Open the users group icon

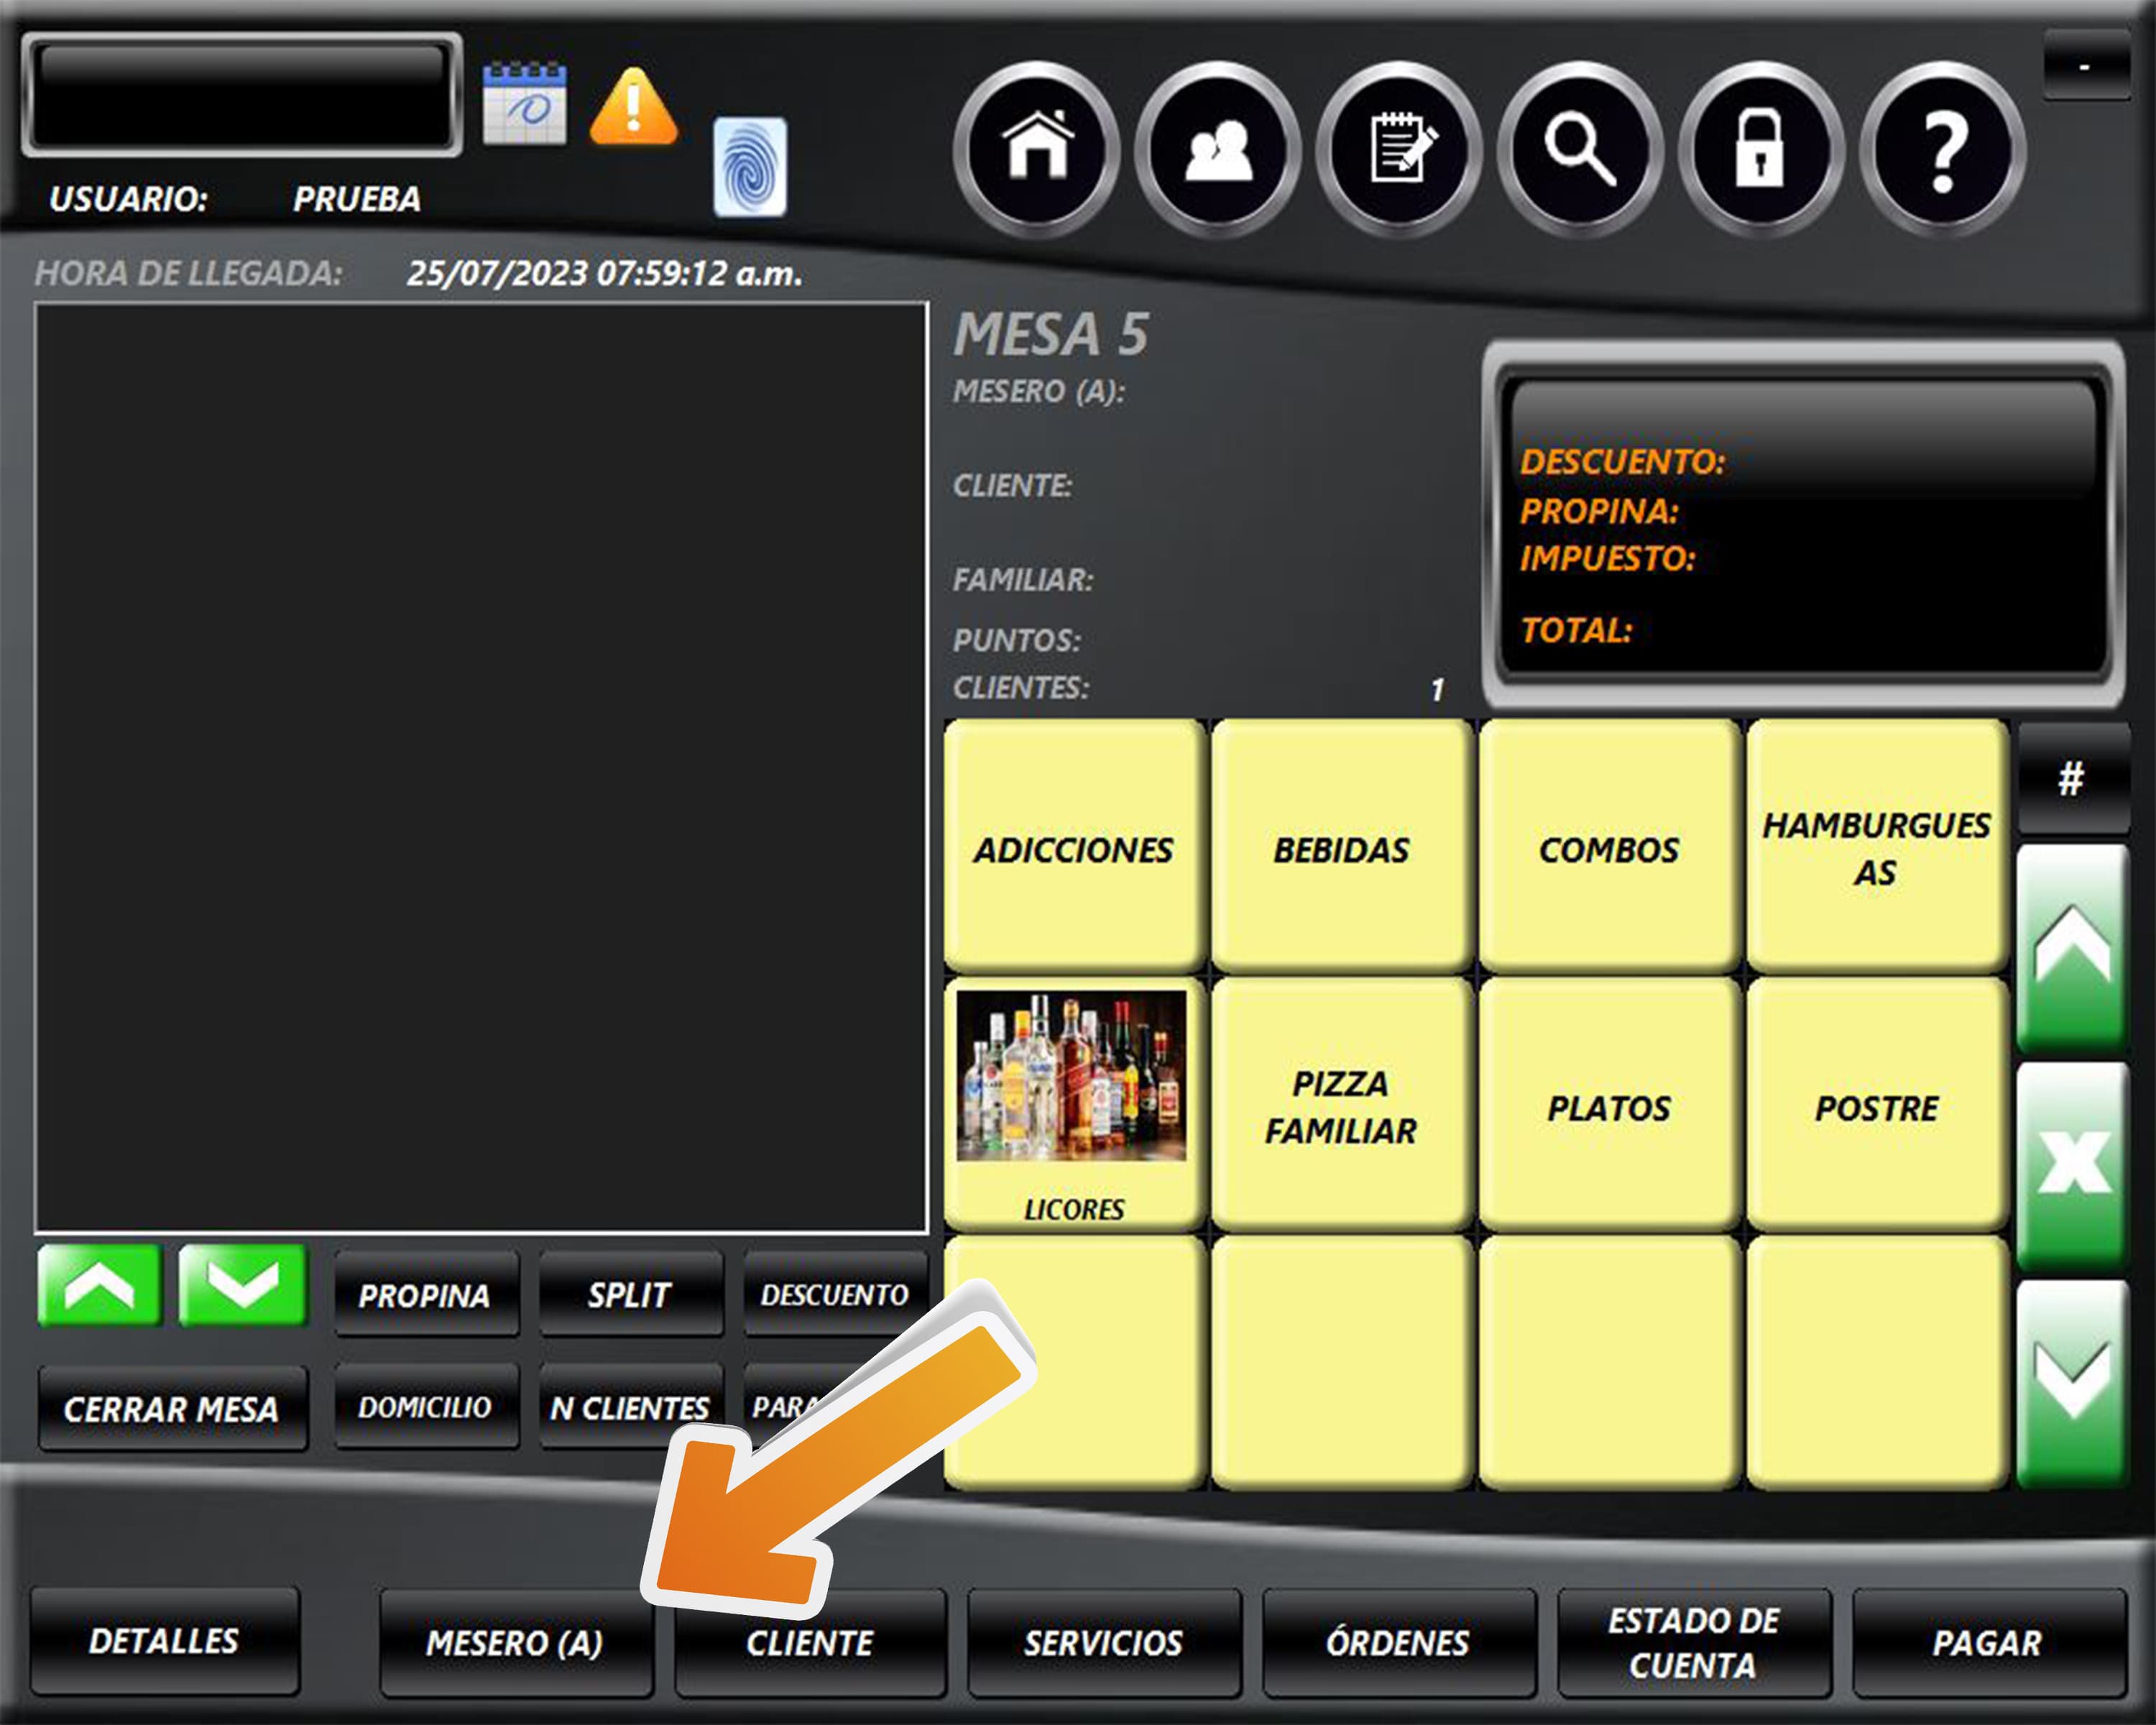(x=1218, y=149)
